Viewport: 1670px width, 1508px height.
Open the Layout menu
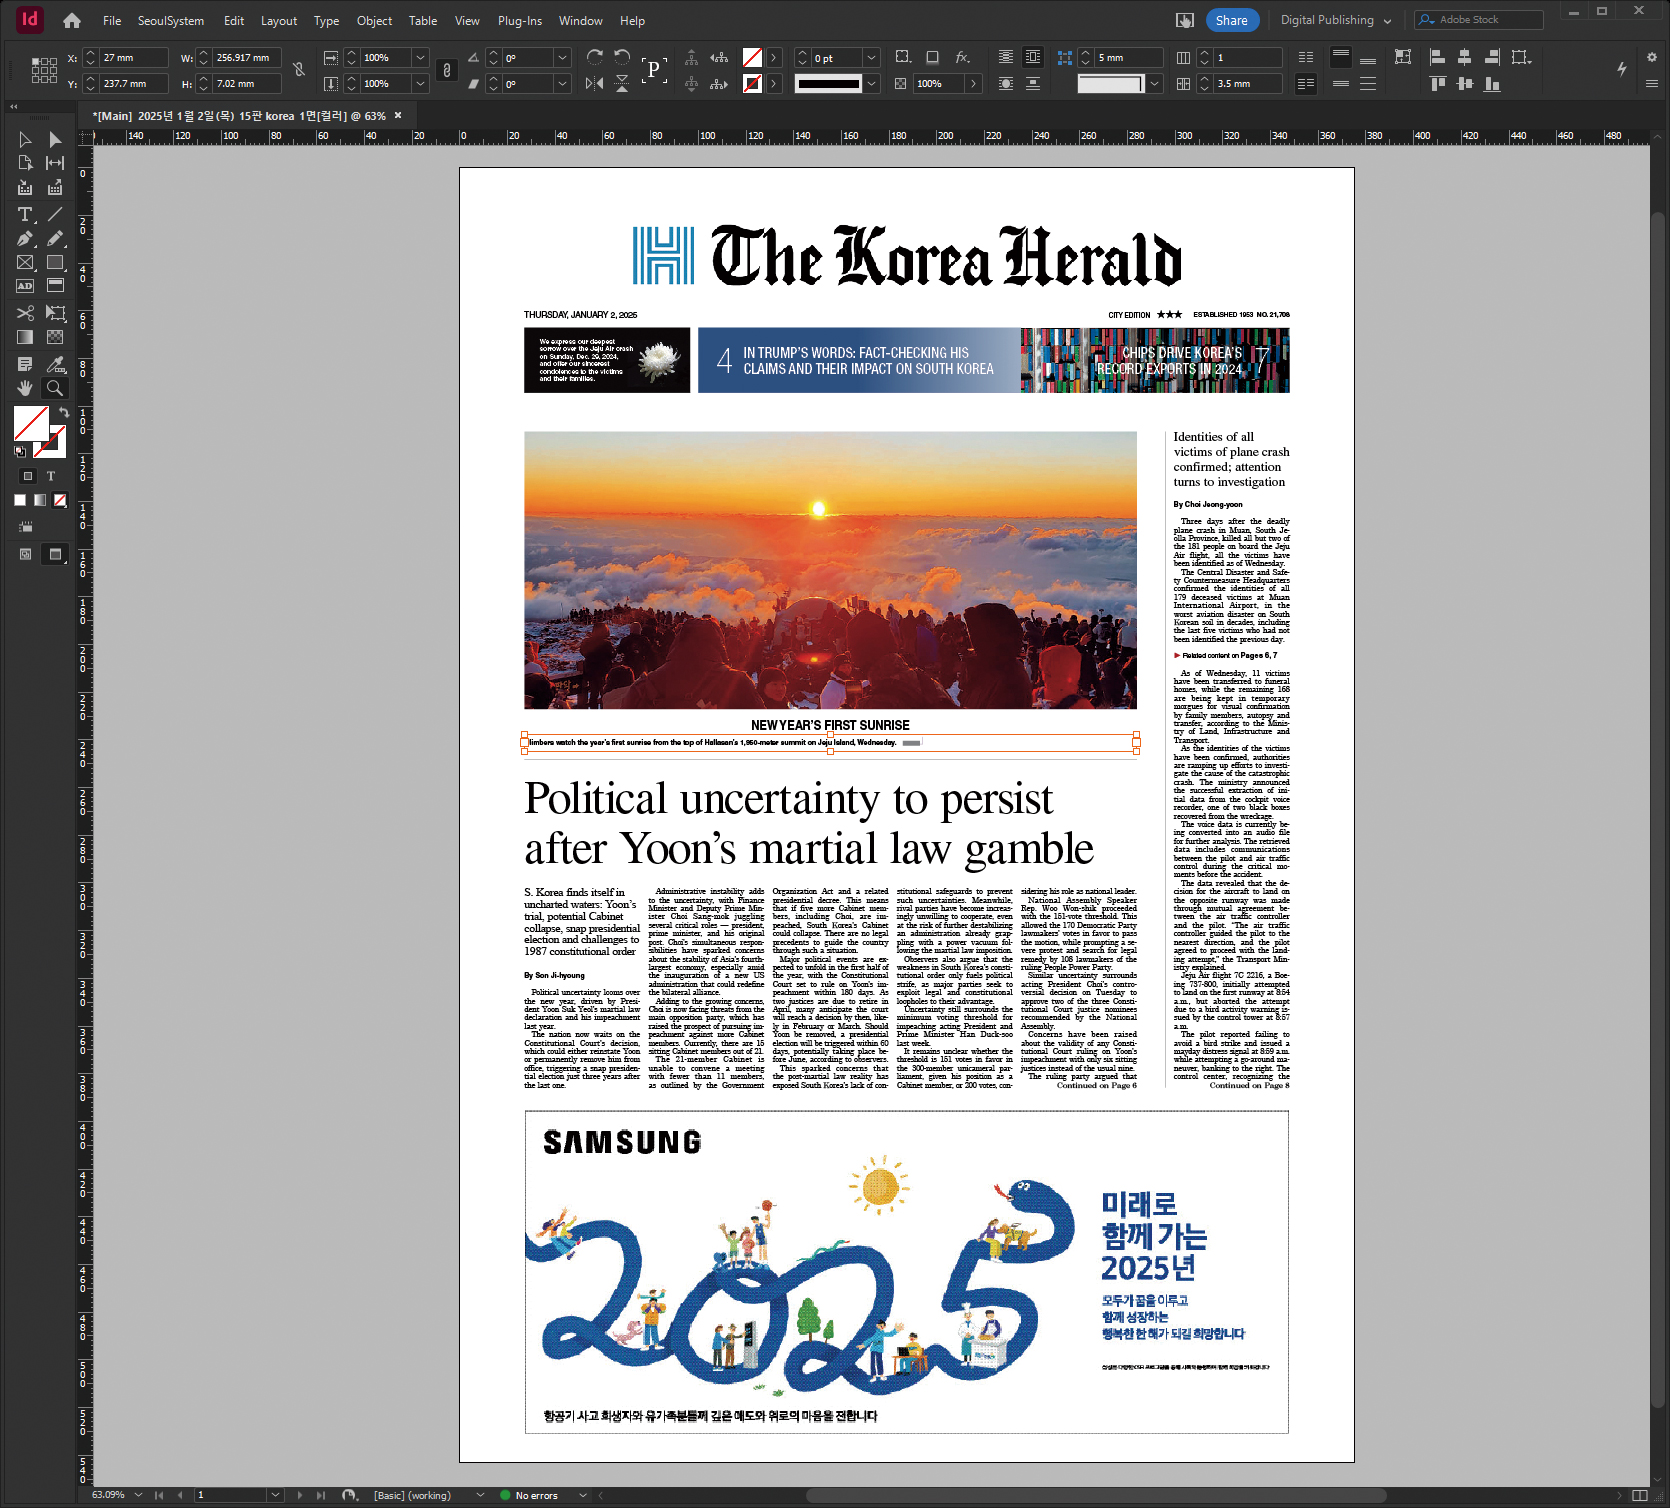tap(279, 20)
